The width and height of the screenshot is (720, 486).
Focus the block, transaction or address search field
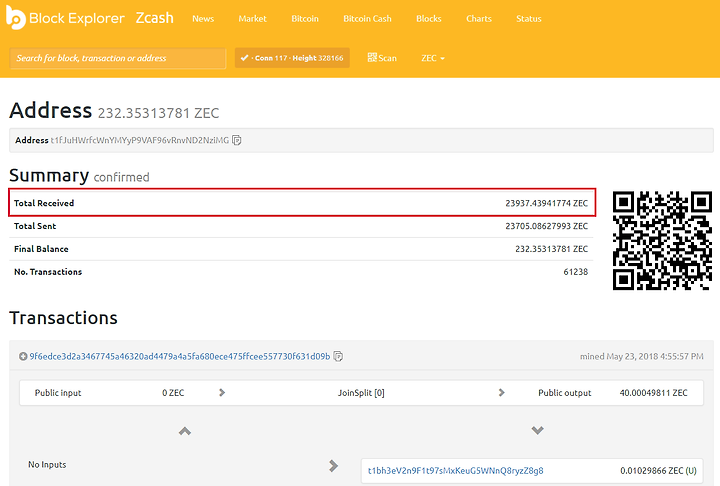118,58
